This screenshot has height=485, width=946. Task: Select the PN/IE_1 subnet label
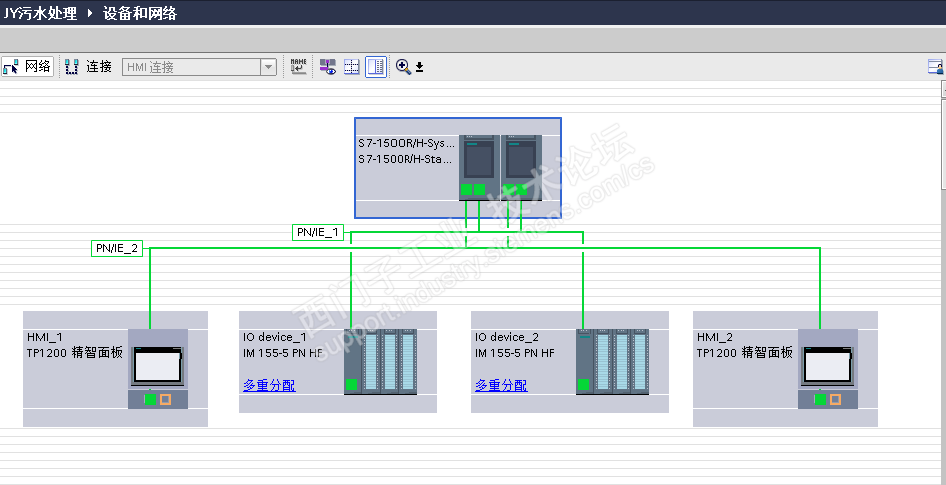click(318, 232)
